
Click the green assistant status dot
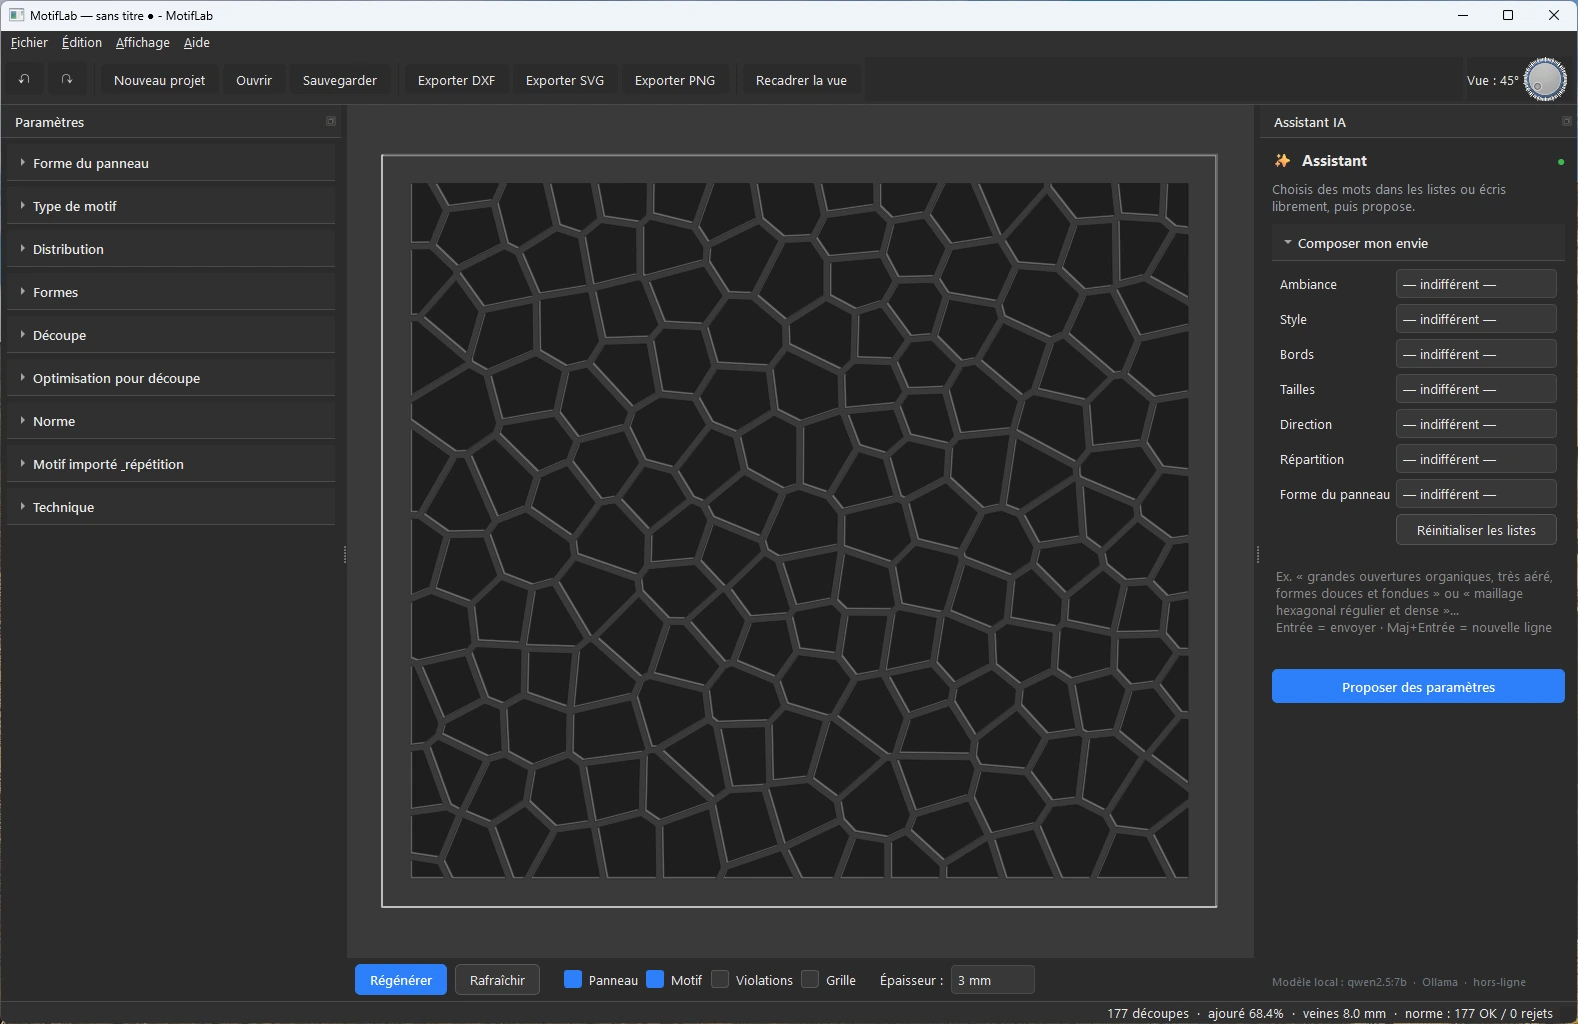(x=1560, y=161)
